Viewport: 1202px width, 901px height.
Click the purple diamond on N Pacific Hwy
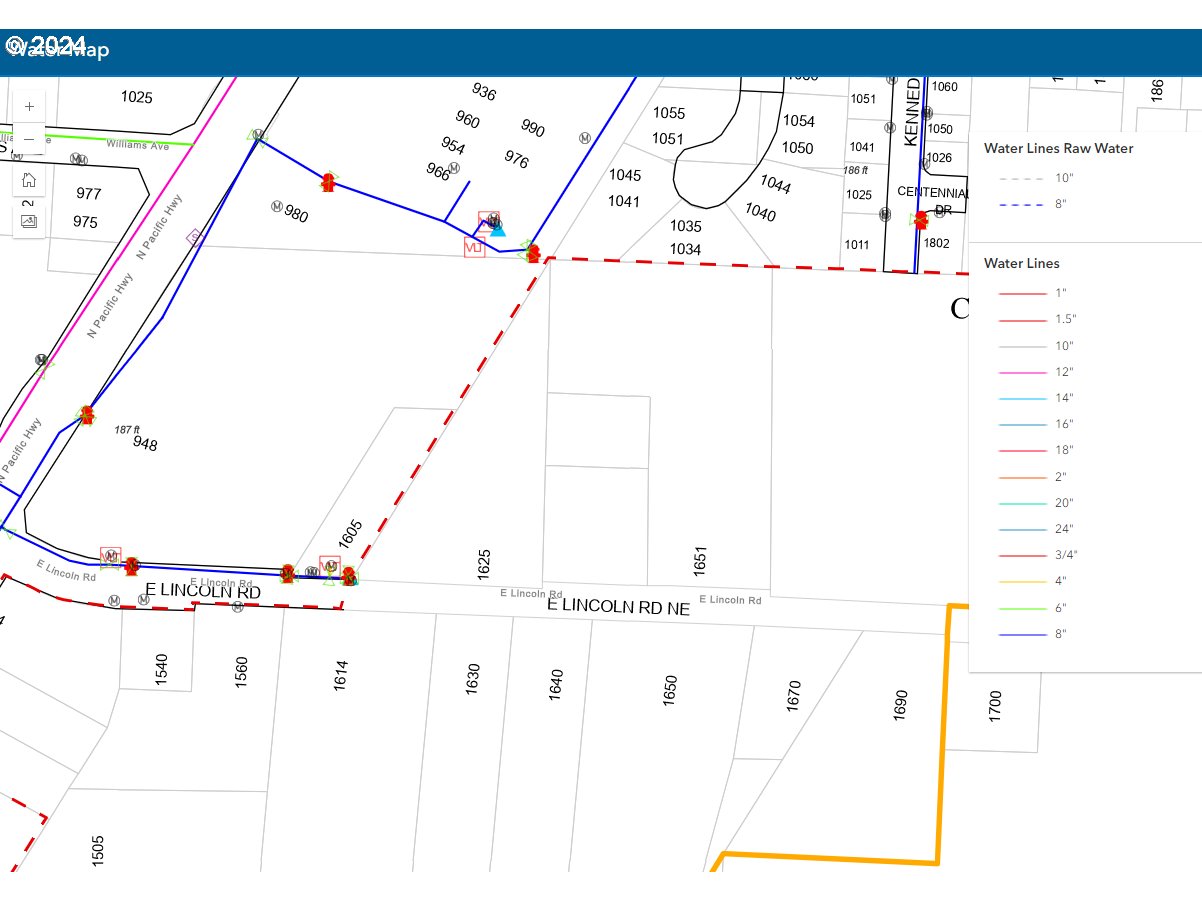(196, 237)
